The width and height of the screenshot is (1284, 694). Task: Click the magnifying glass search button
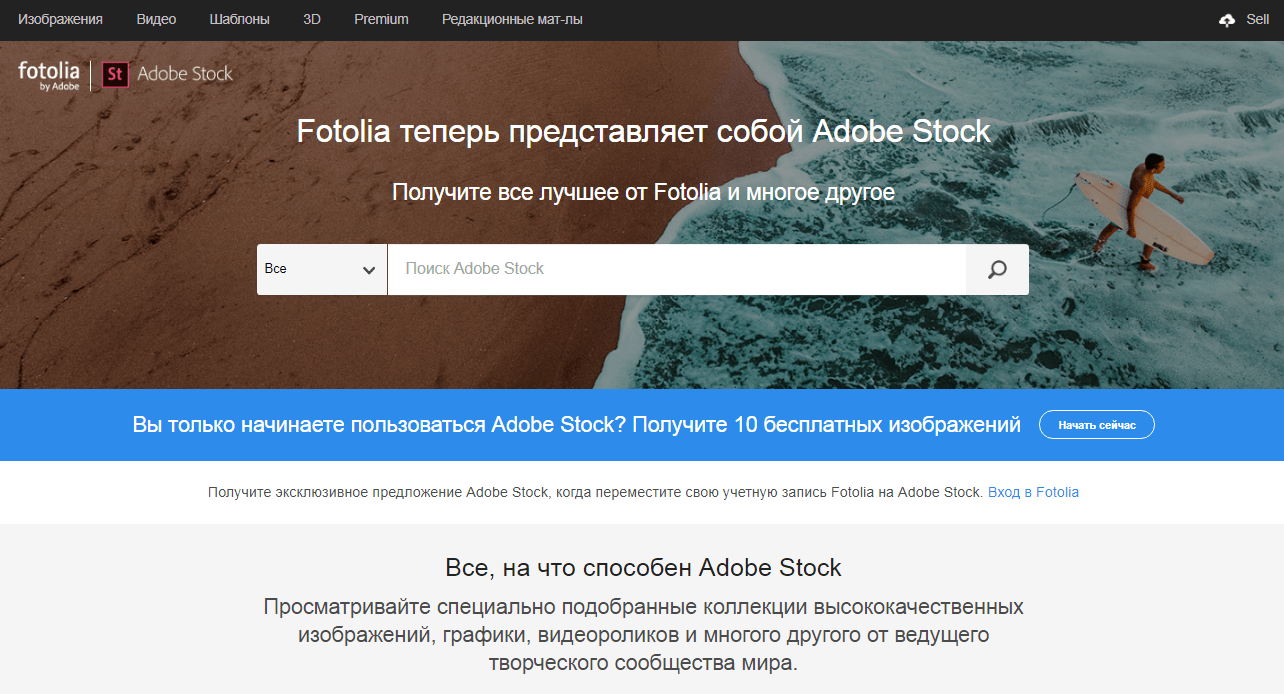[x=997, y=269]
